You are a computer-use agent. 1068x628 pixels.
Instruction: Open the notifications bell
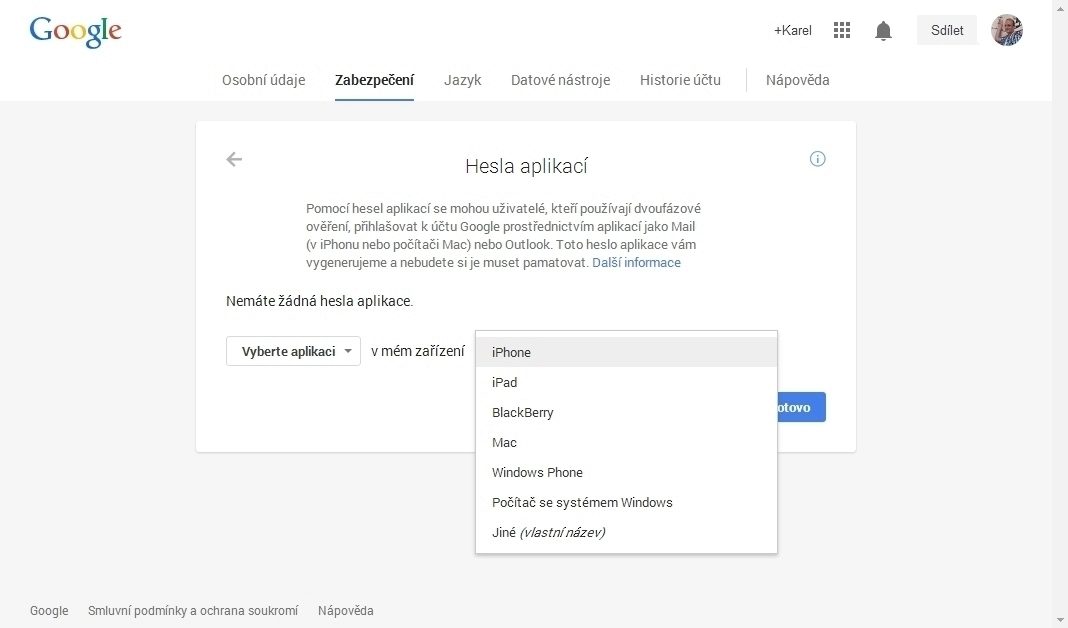pyautogui.click(x=883, y=31)
